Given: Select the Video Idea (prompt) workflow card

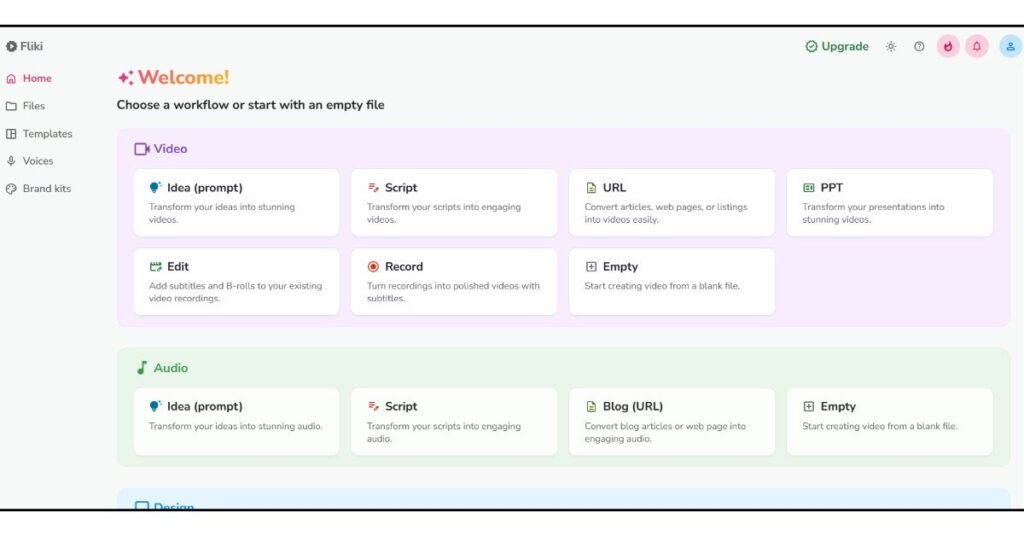Looking at the screenshot, I should pos(236,202).
